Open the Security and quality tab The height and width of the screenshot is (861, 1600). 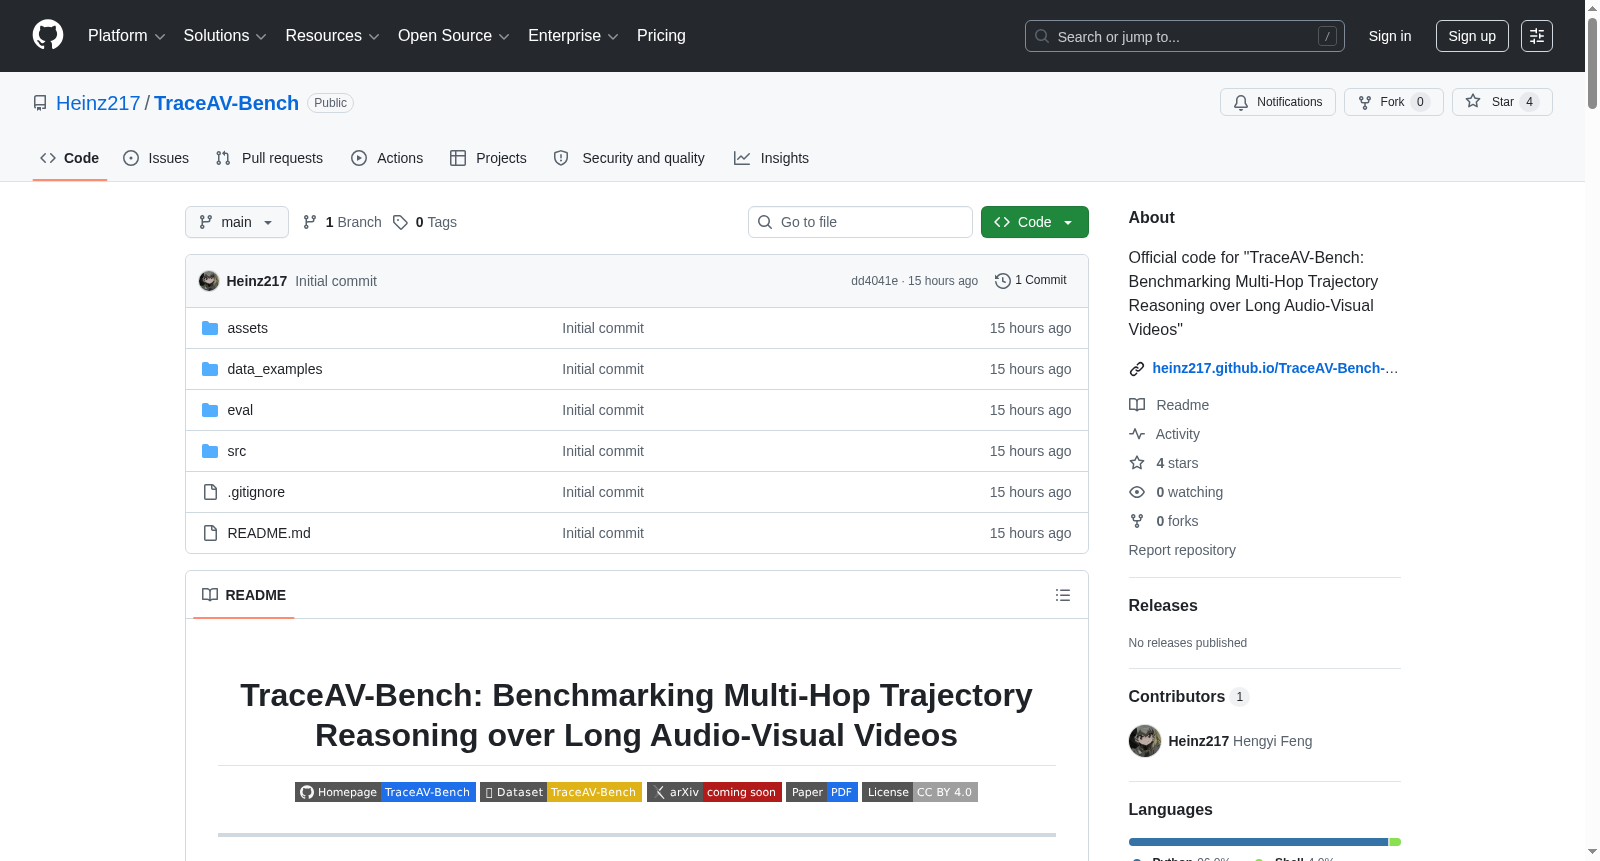tap(629, 158)
